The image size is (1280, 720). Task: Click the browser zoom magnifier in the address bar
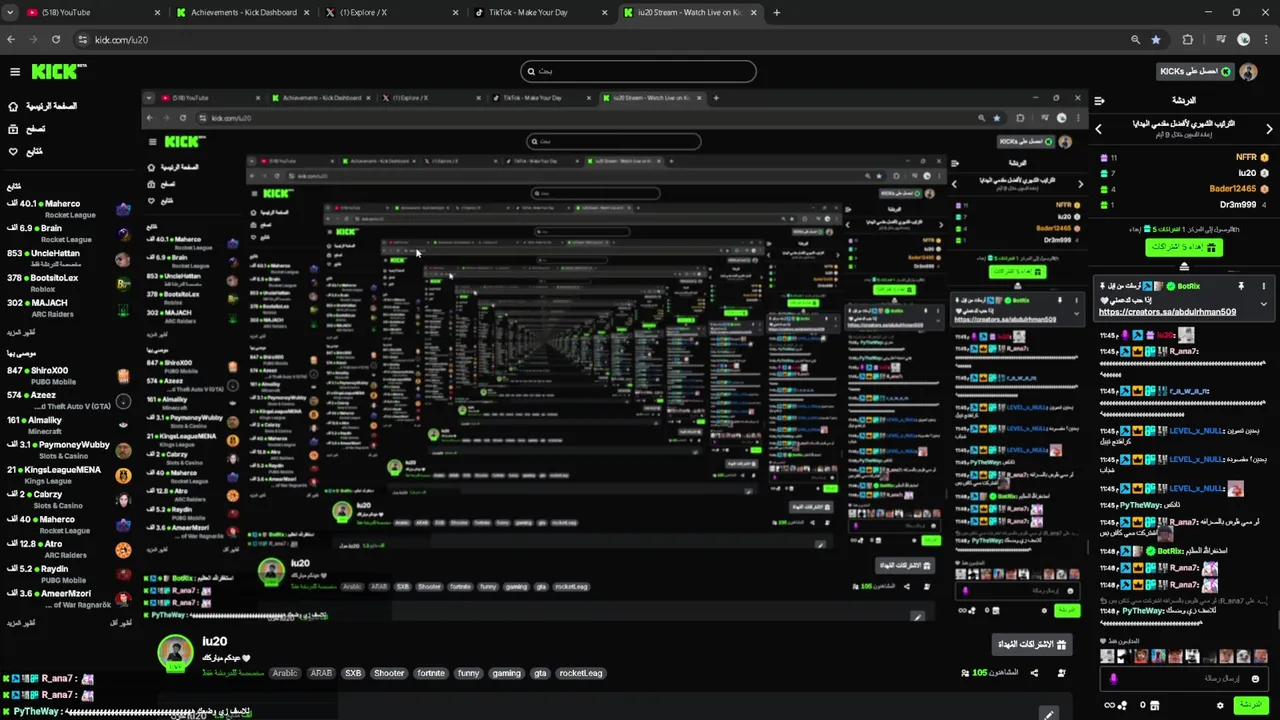pyautogui.click(x=1135, y=40)
